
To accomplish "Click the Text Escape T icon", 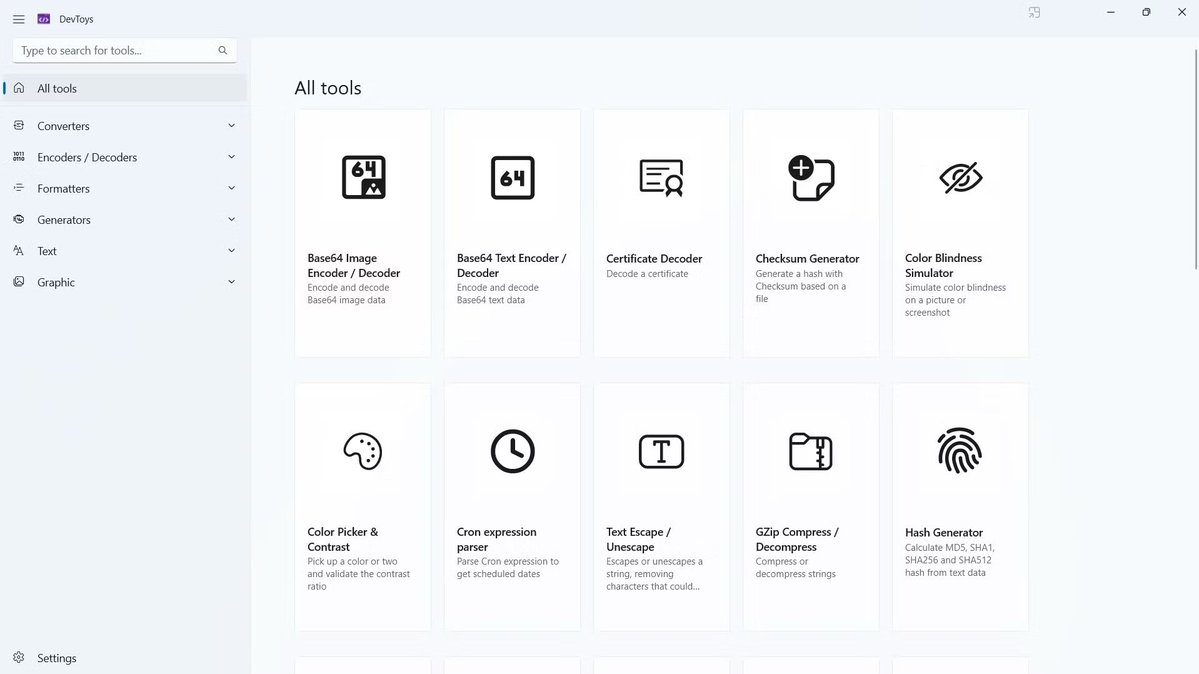I will pos(661,451).
